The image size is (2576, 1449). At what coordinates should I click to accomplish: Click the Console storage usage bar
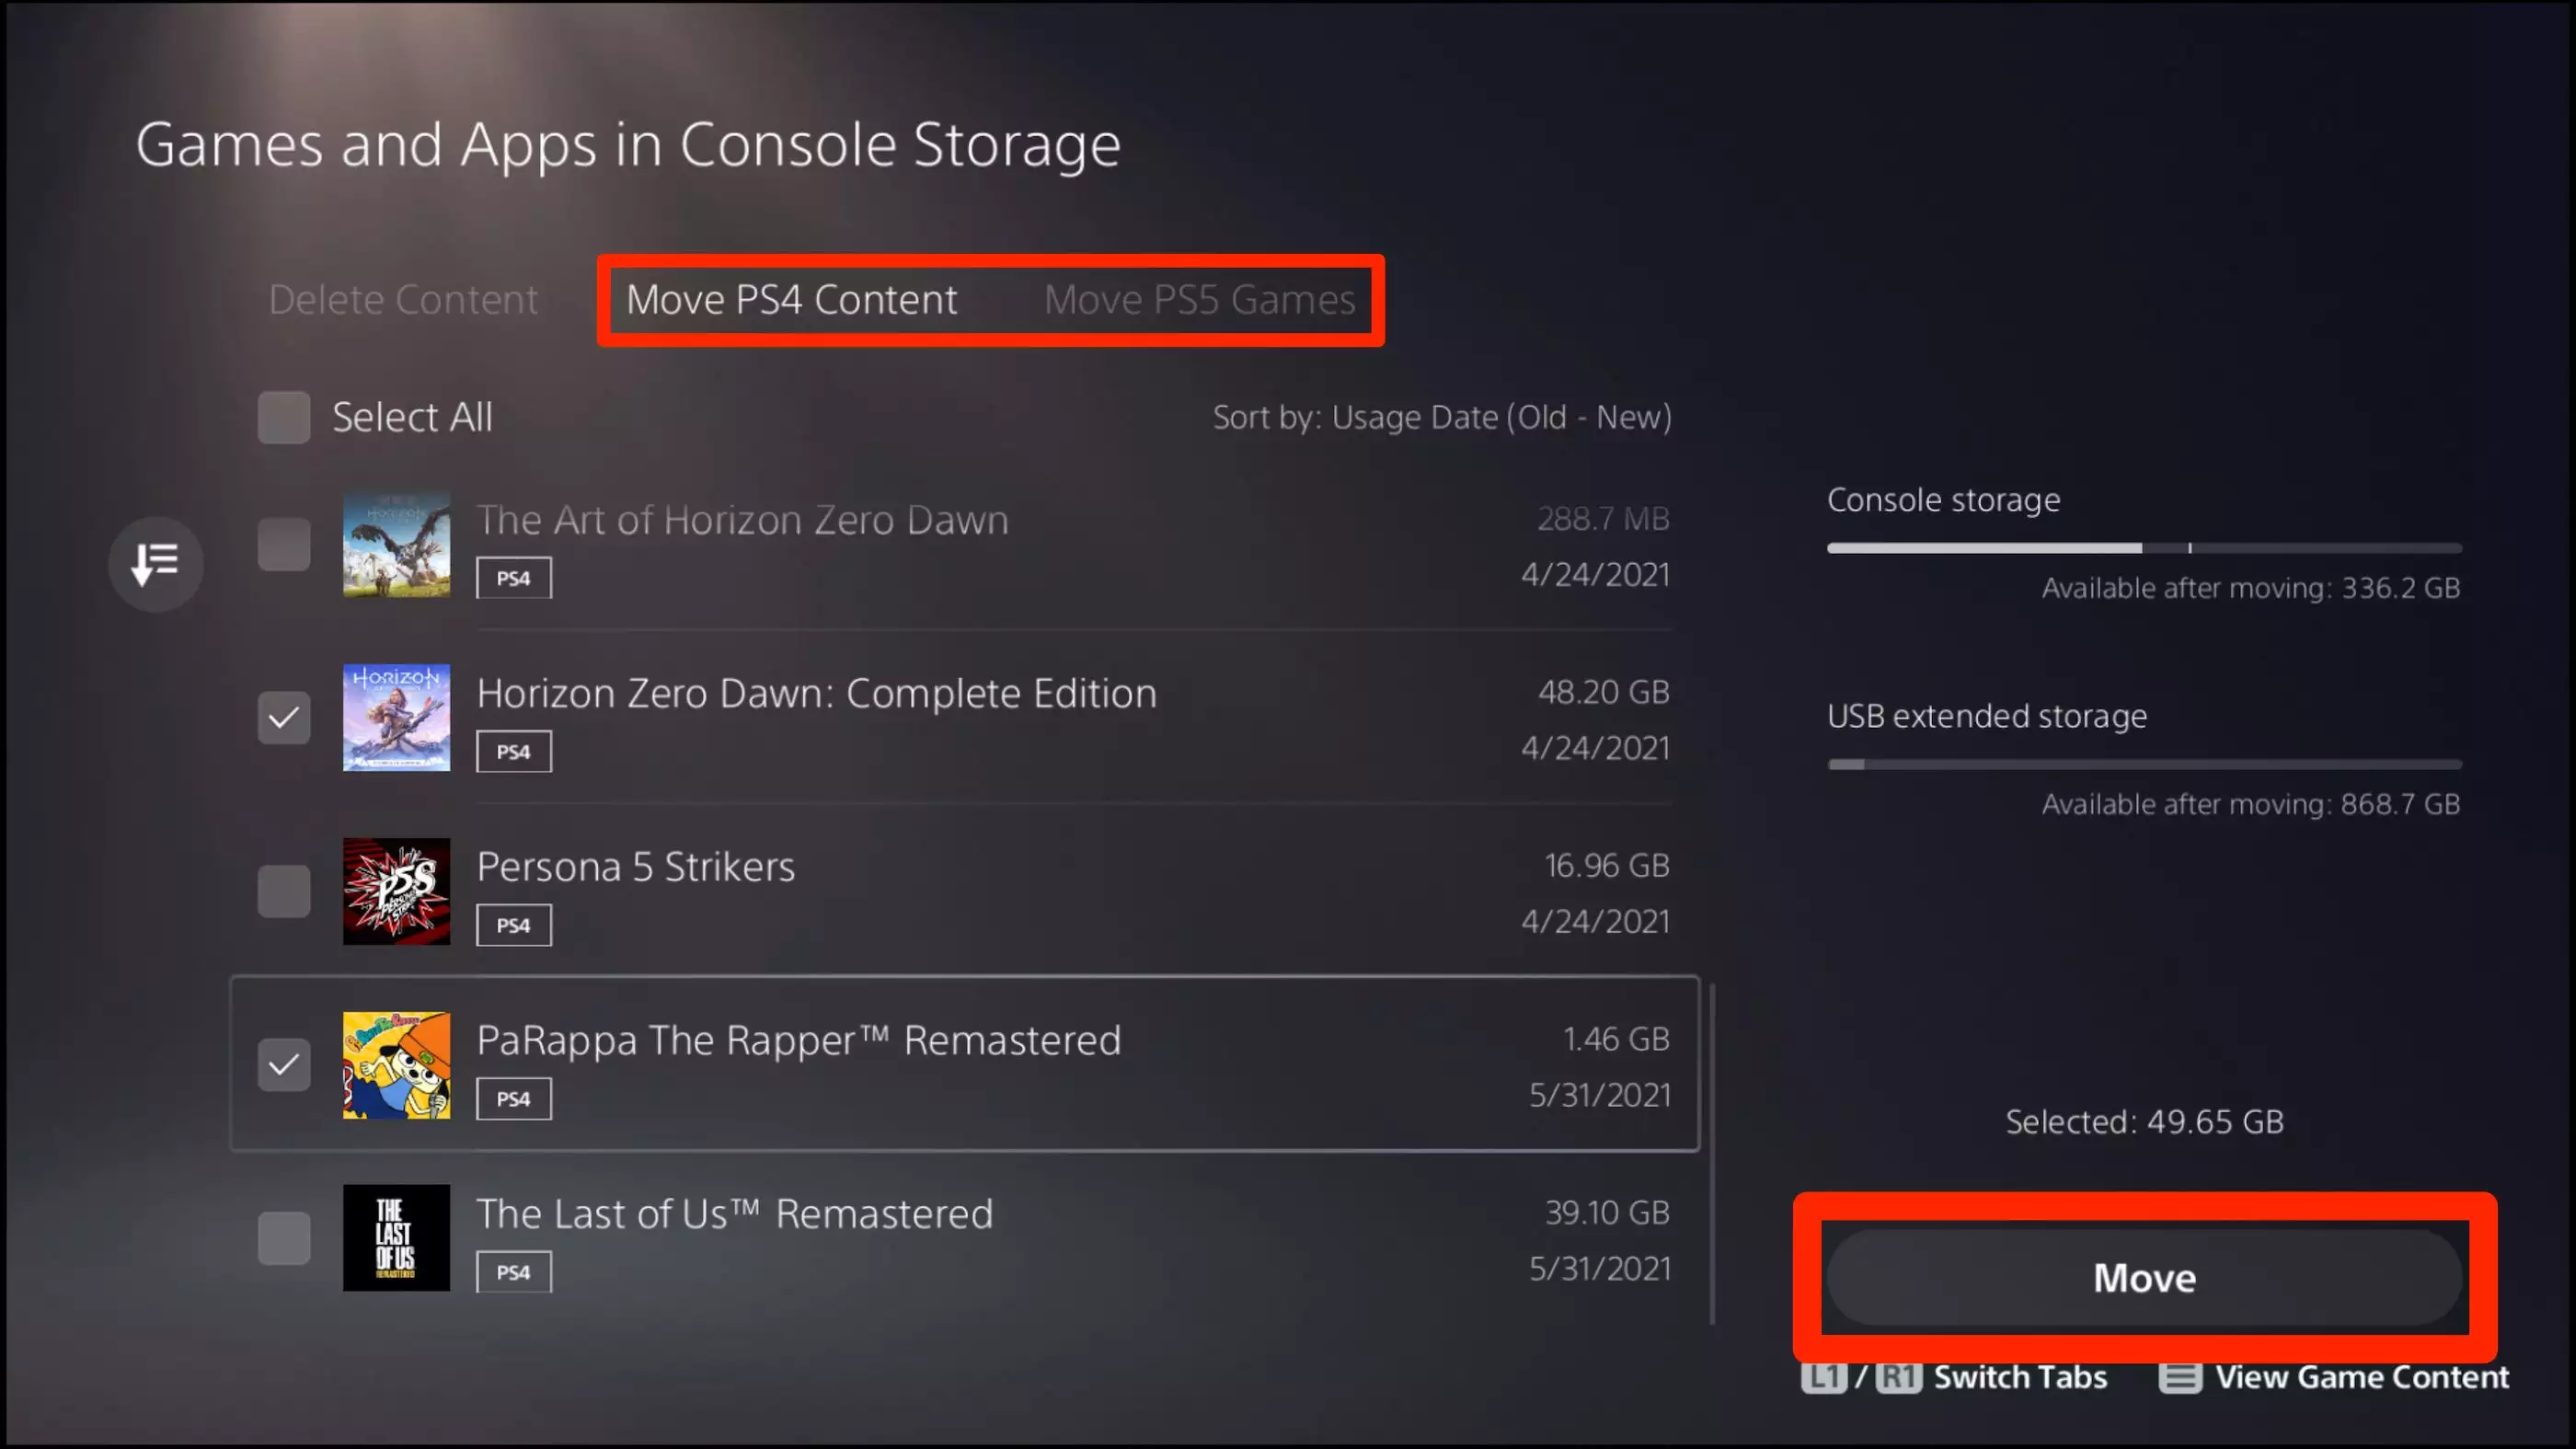[2144, 548]
